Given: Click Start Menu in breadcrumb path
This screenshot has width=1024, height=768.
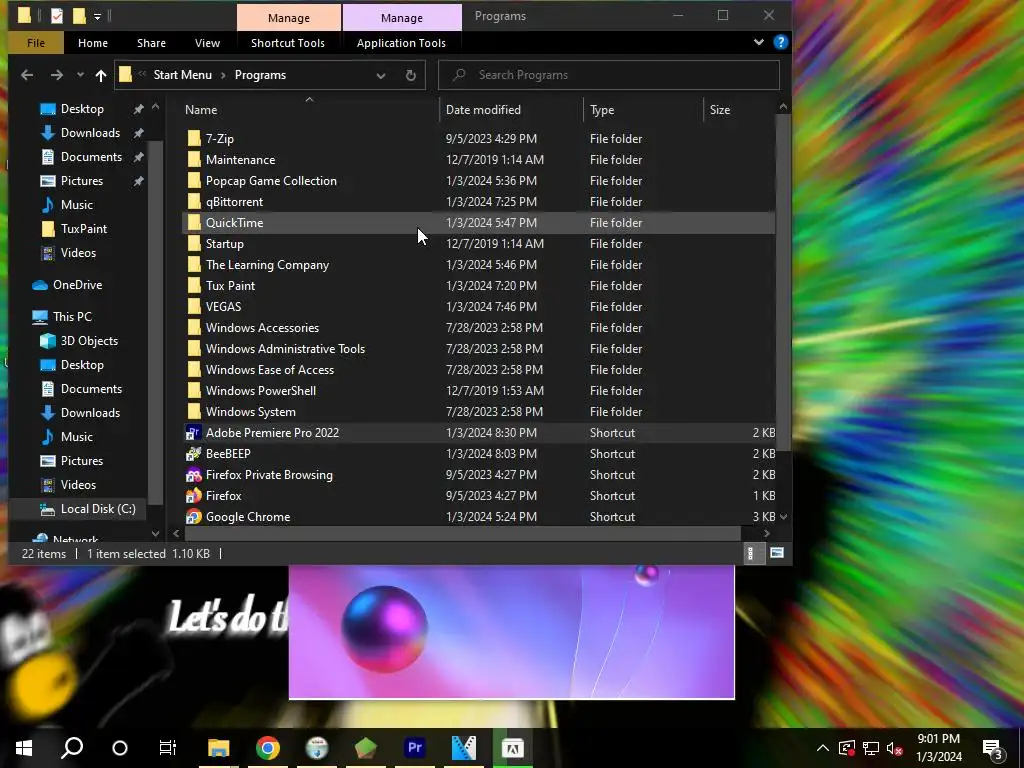Looking at the screenshot, I should coord(182,75).
